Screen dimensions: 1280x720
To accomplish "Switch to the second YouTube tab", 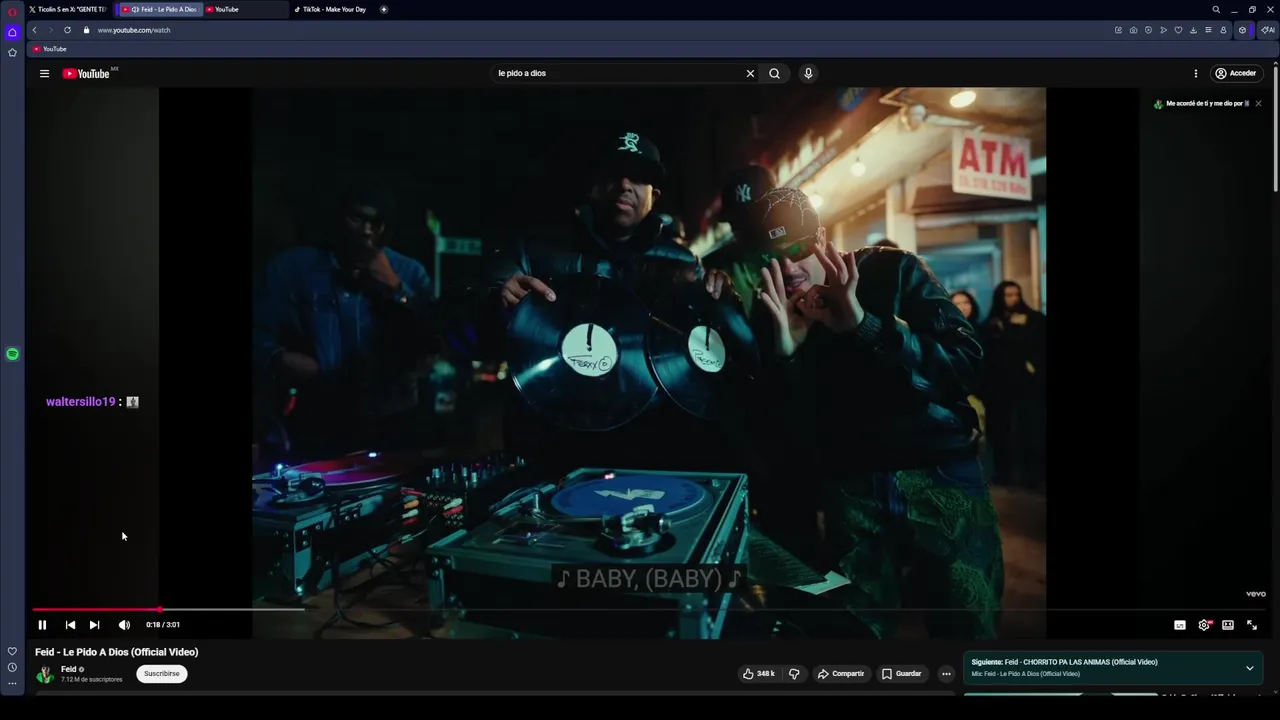I will click(245, 9).
